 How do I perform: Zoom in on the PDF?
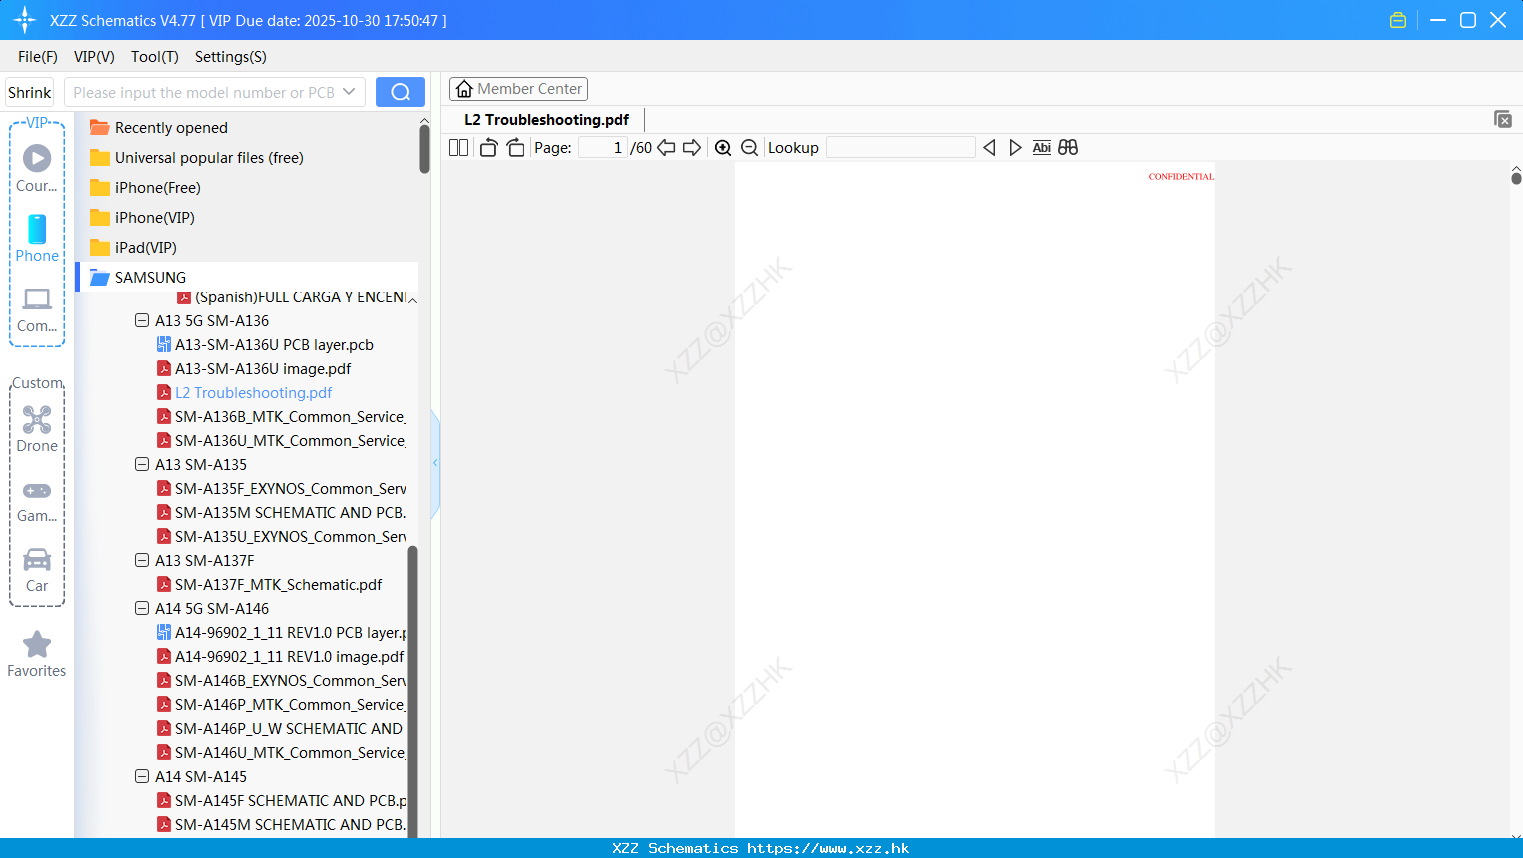point(723,148)
